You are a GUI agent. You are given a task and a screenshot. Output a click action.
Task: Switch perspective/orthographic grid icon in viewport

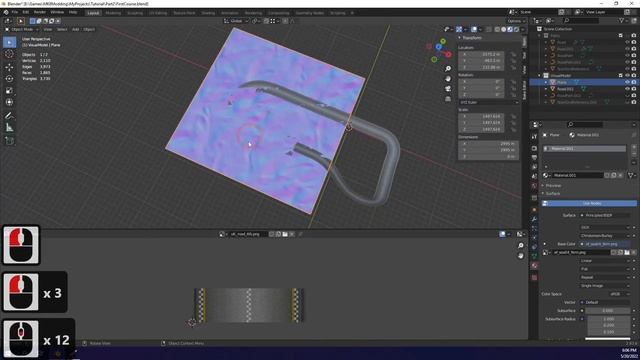(448, 99)
